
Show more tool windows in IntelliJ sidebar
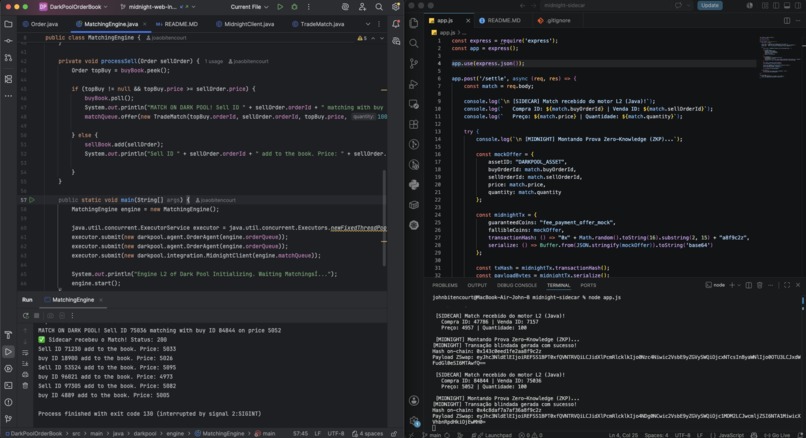click(8, 96)
